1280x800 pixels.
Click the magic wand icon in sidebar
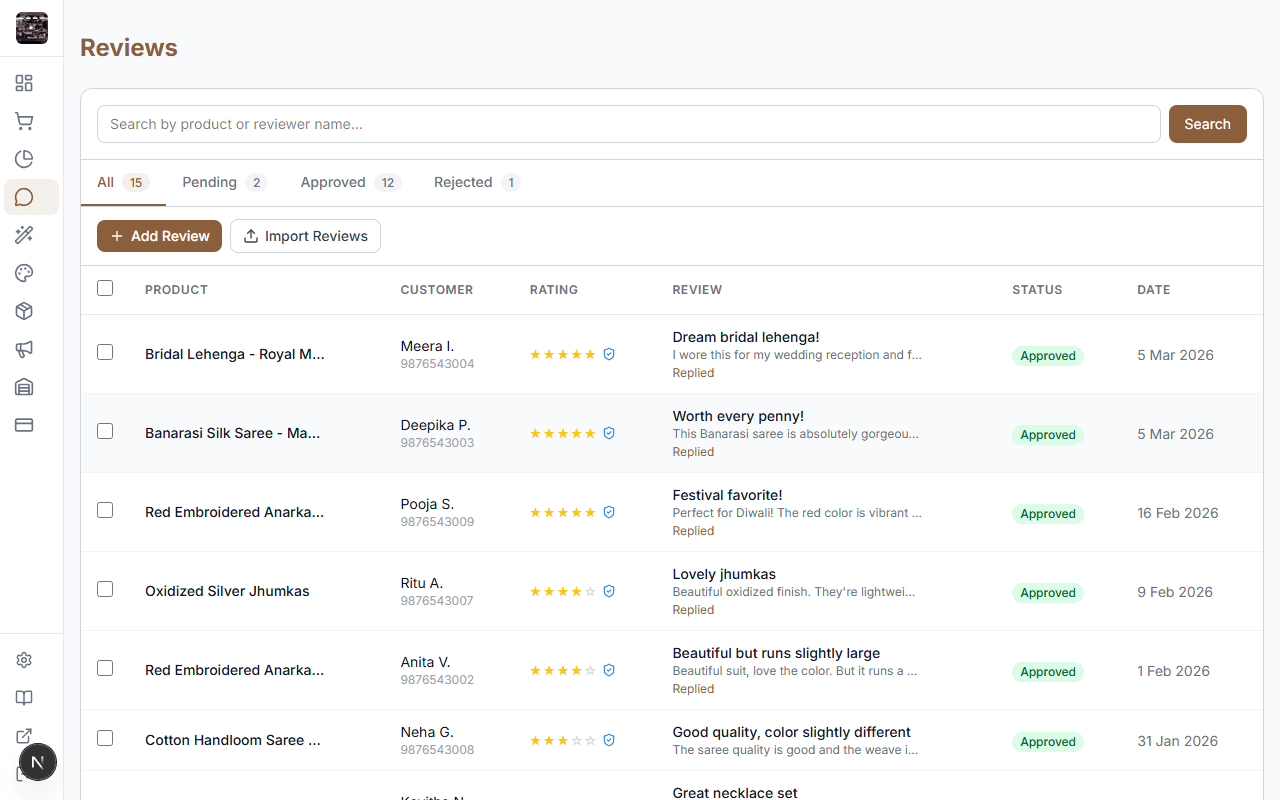[24, 235]
